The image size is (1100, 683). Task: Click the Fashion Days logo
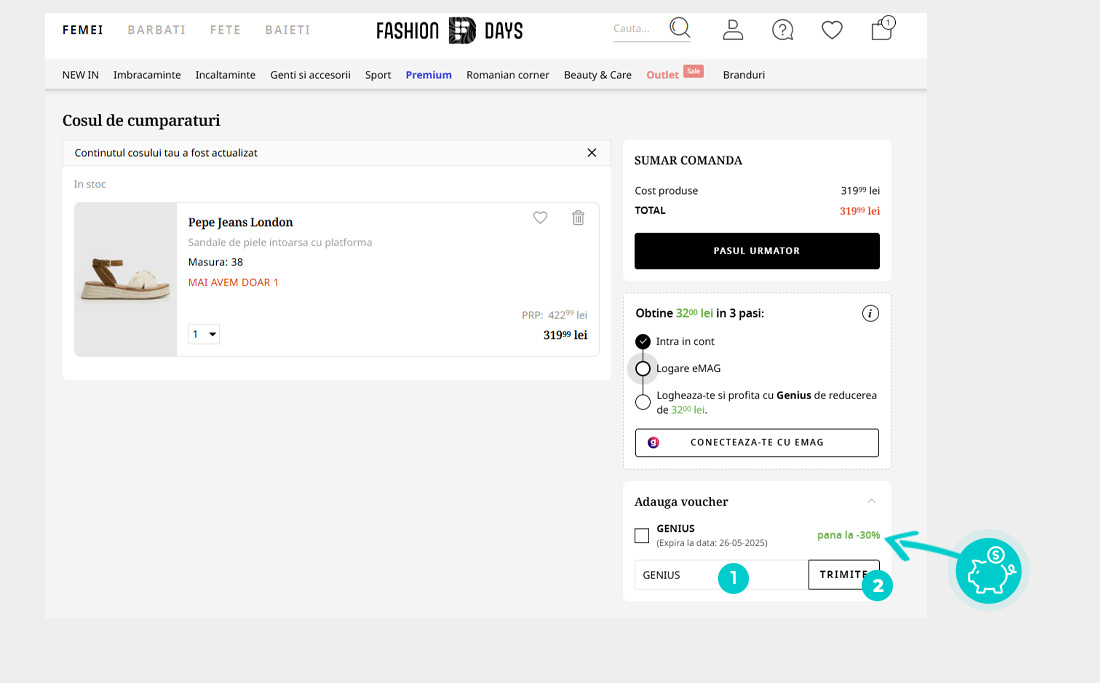pos(450,30)
